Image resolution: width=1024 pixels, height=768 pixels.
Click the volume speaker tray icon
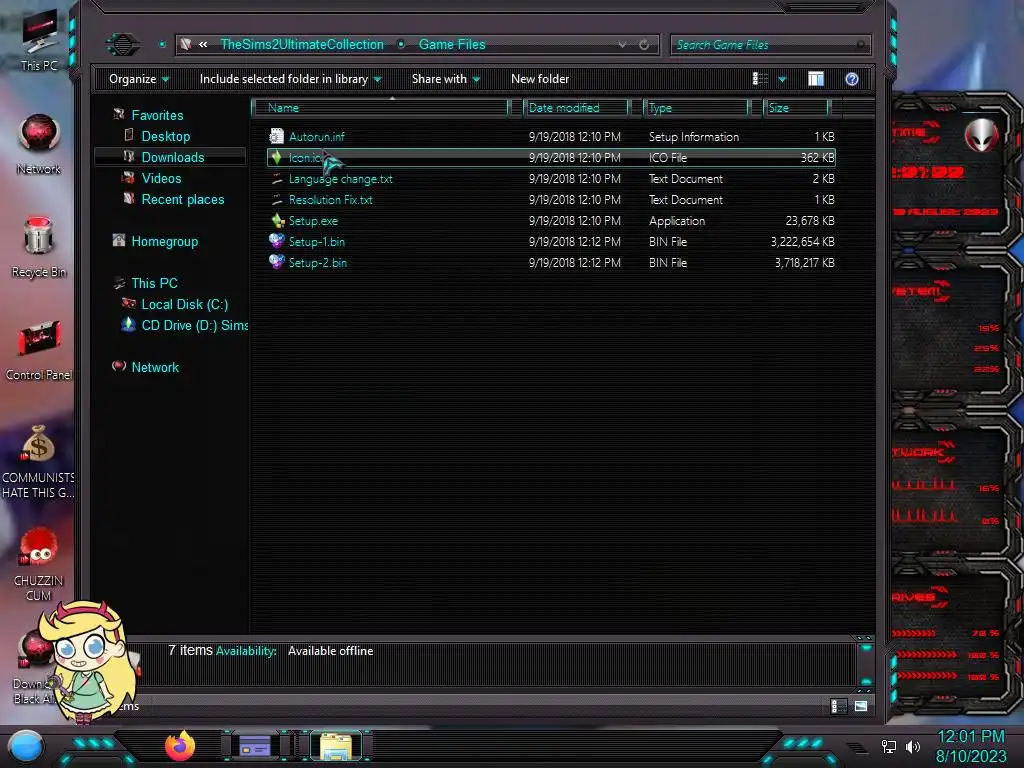tap(912, 746)
